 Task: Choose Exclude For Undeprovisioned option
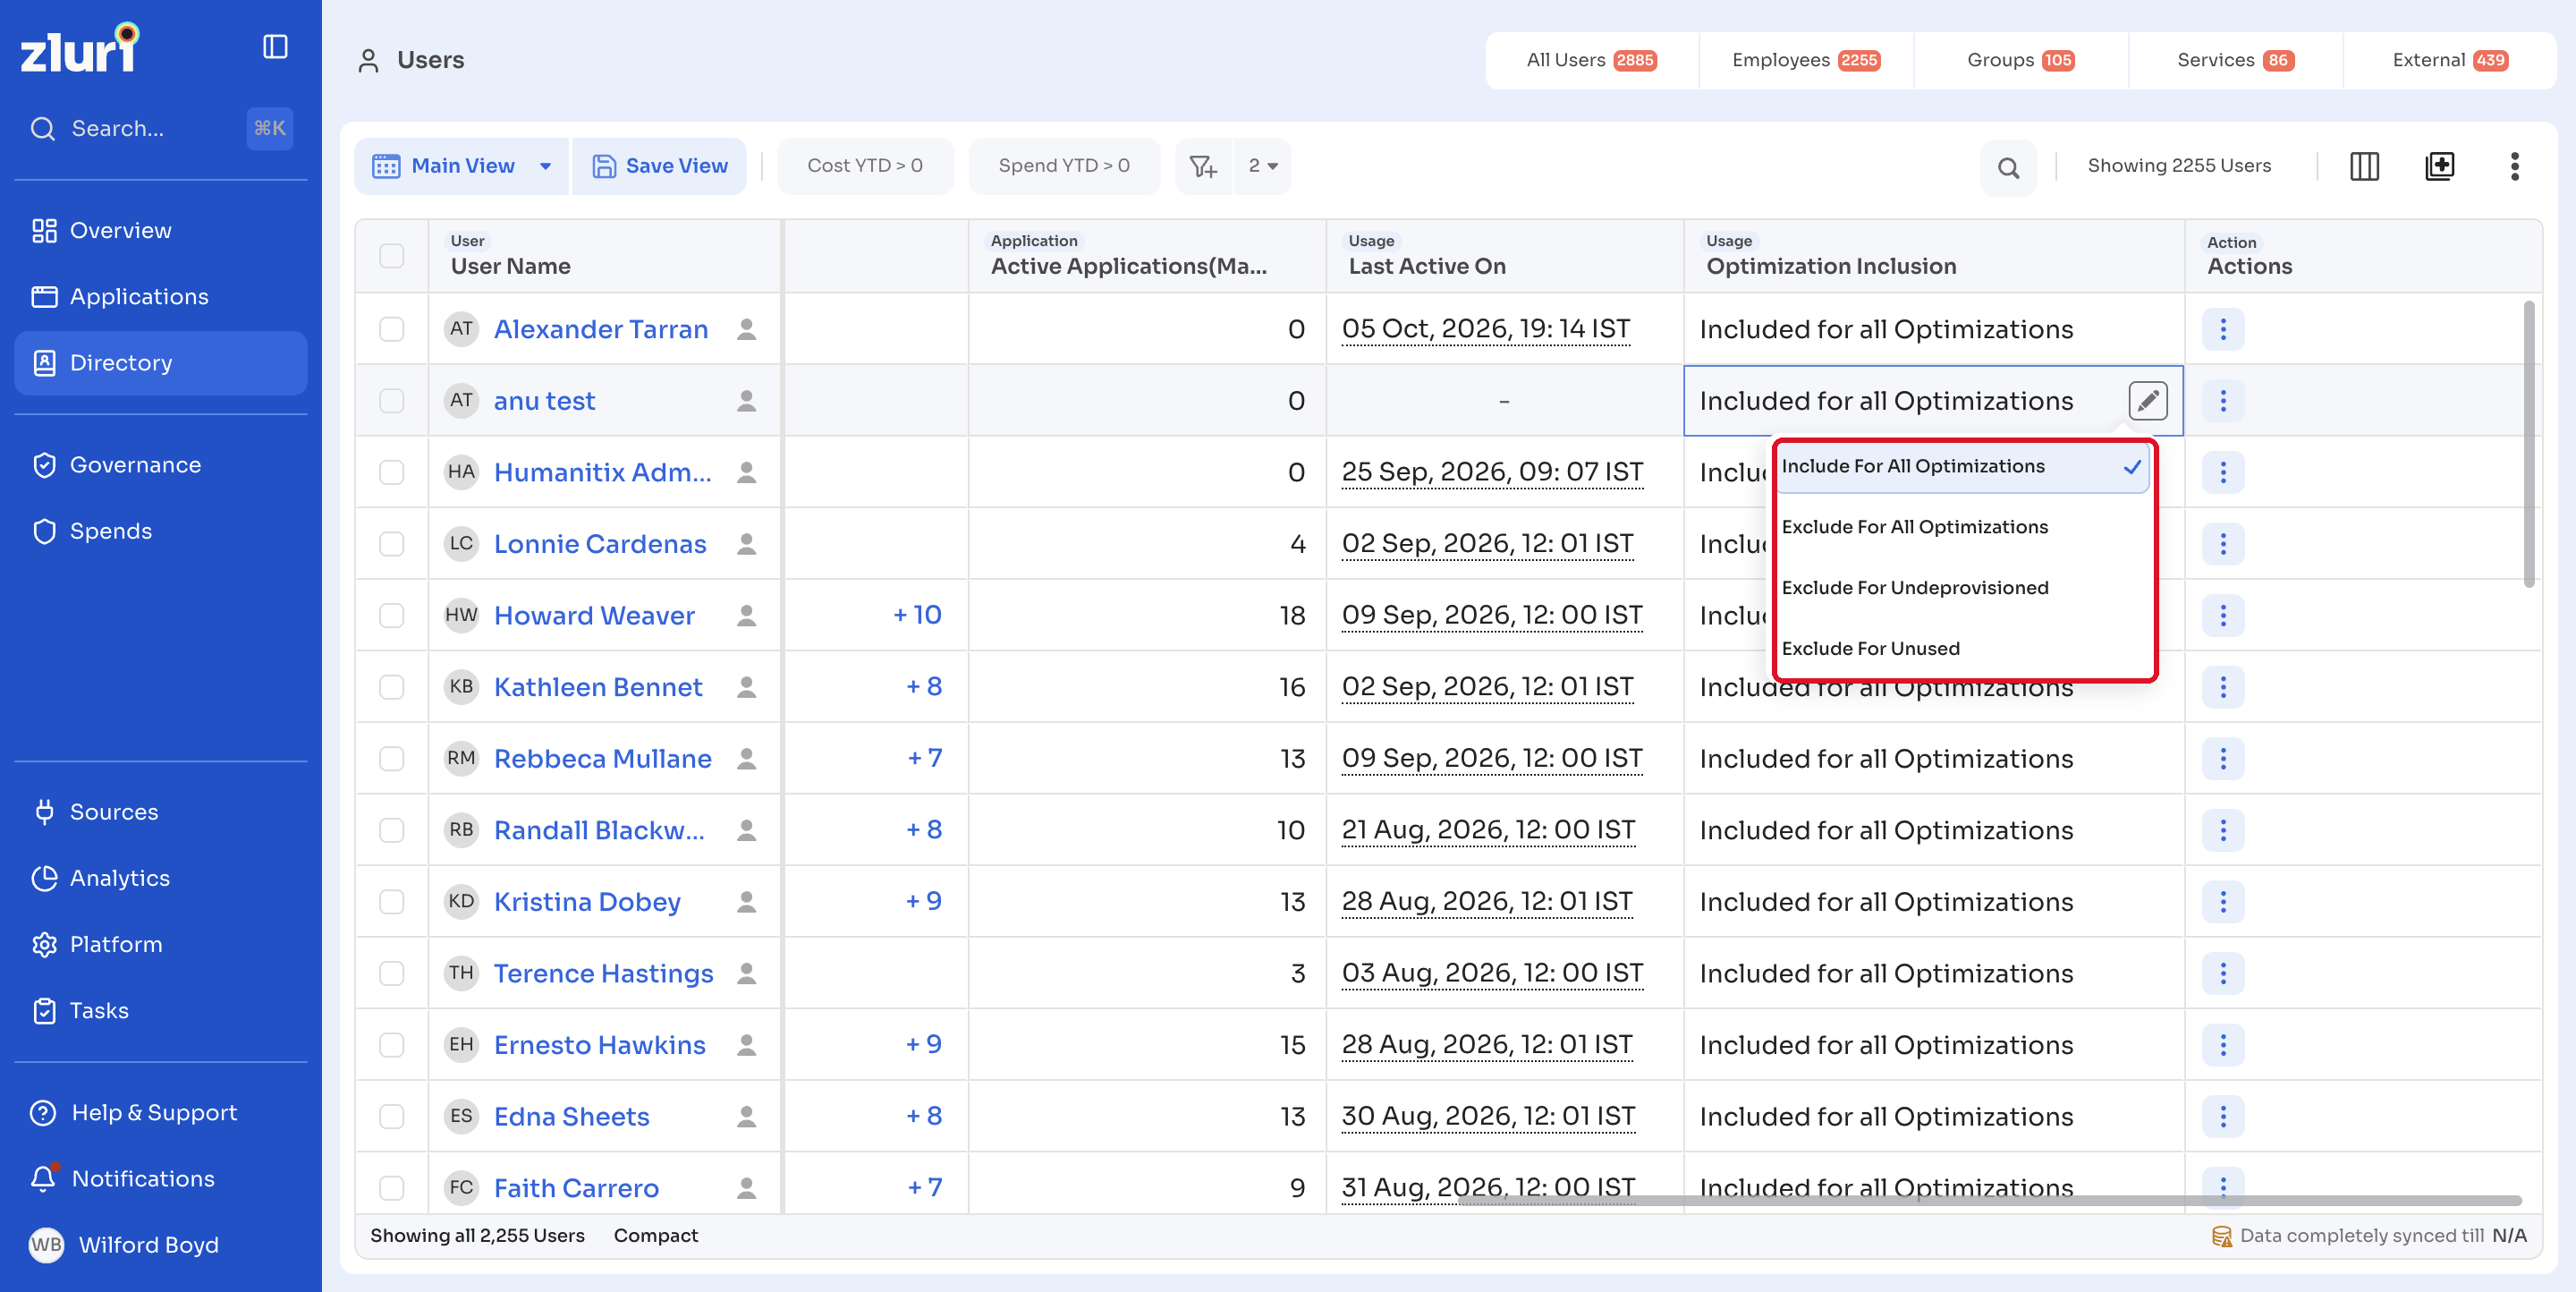1961,588
